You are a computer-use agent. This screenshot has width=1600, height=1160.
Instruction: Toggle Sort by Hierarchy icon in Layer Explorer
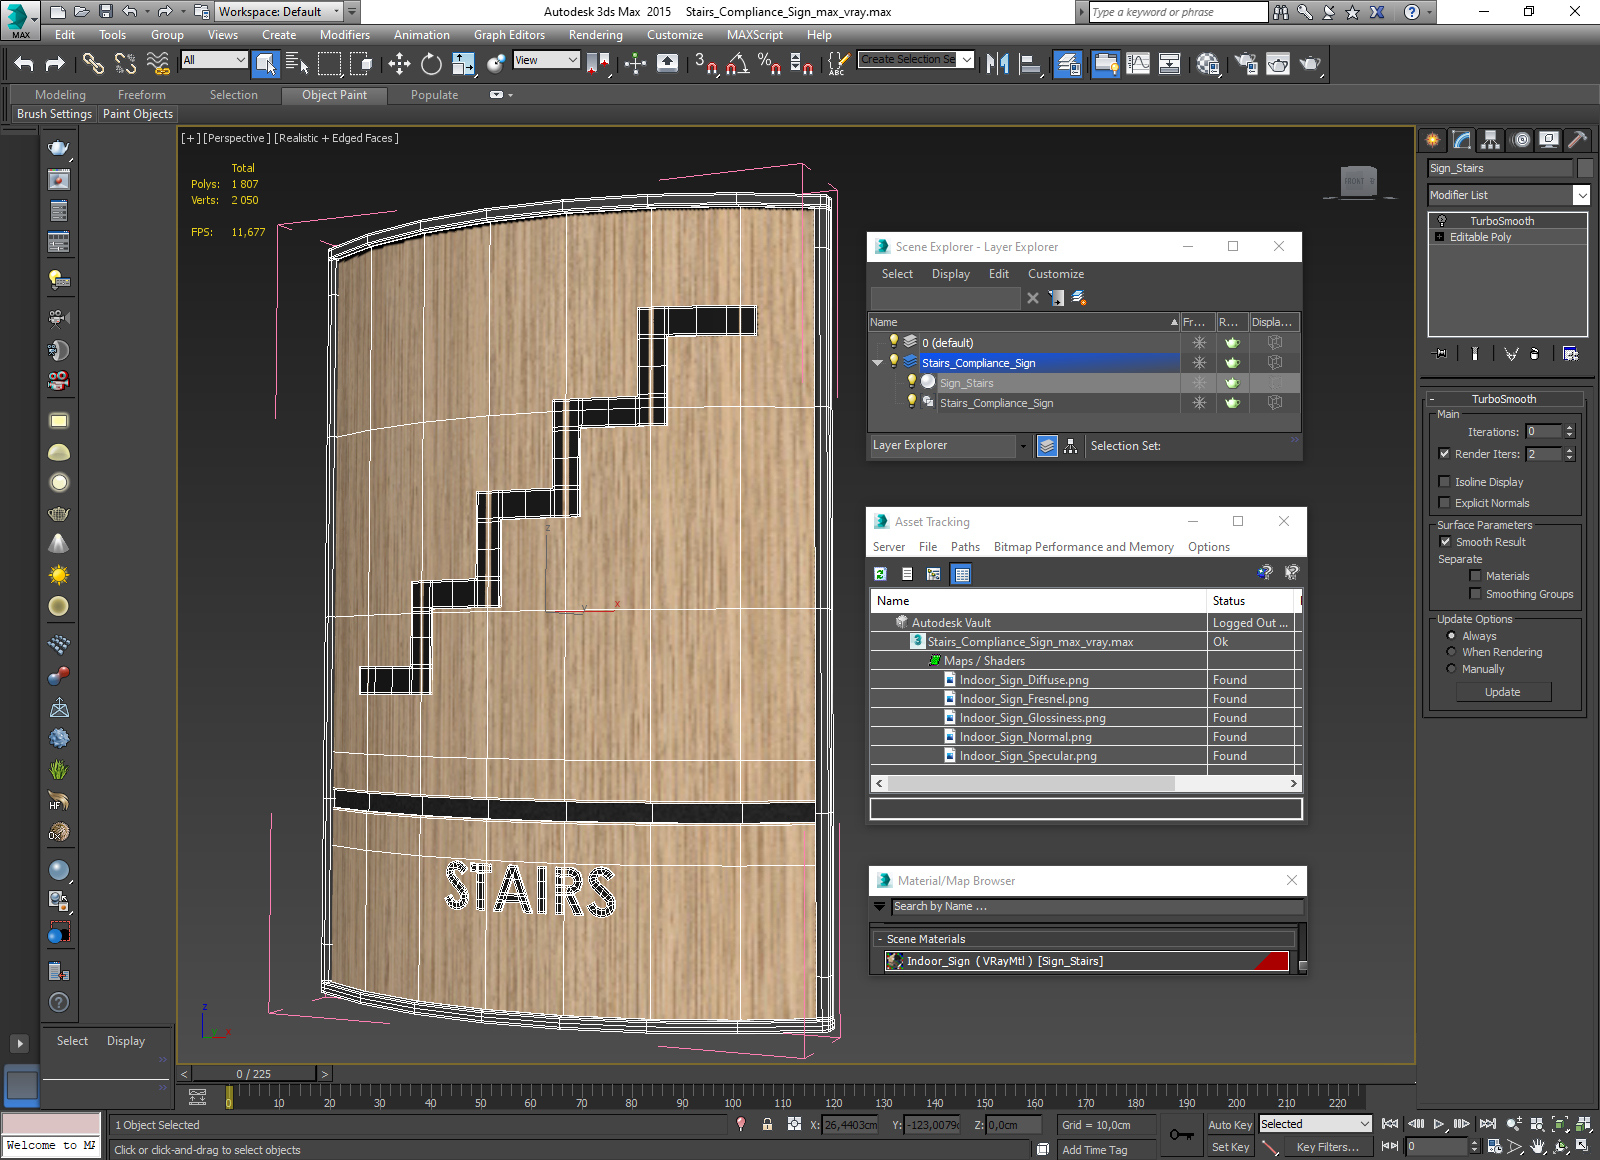pyautogui.click(x=1071, y=446)
